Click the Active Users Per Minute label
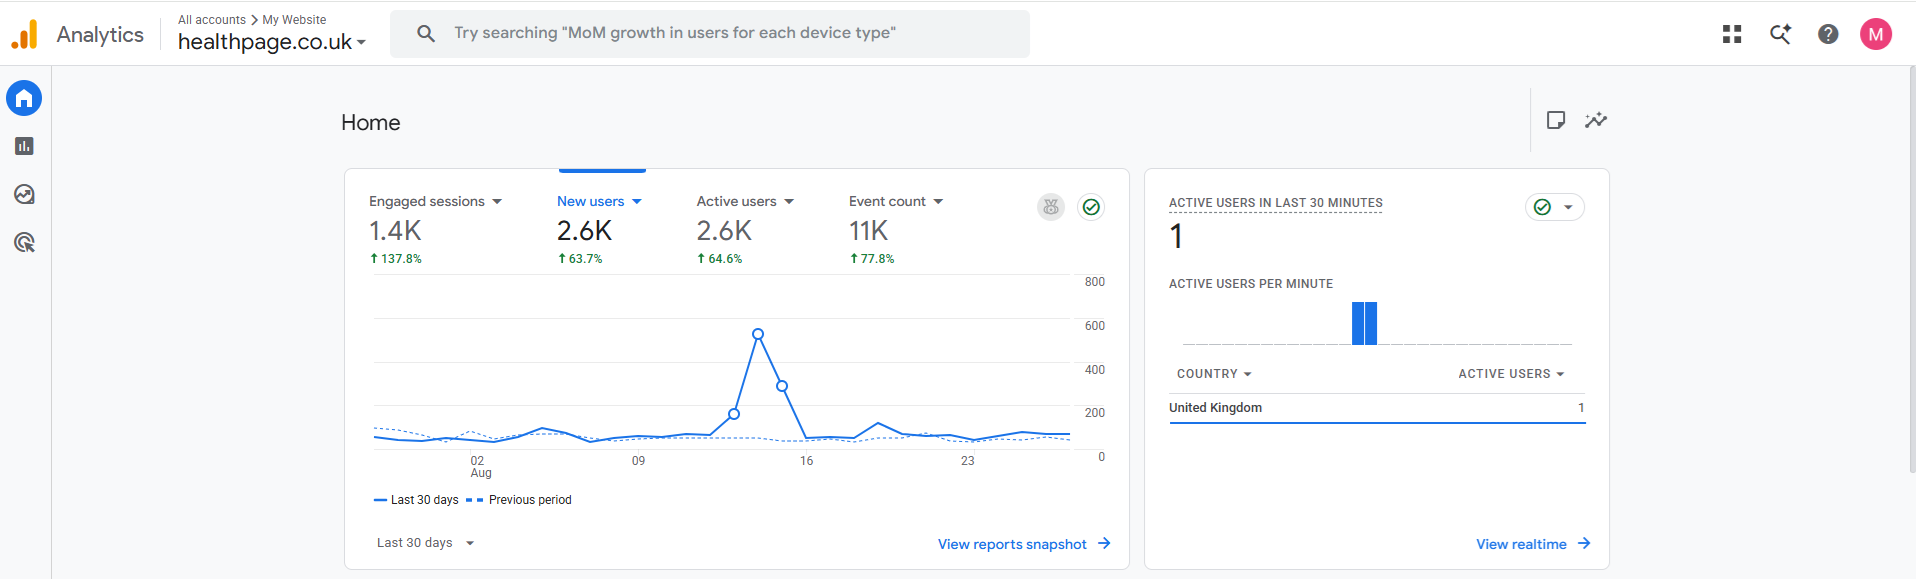The height and width of the screenshot is (579, 1920). coord(1251,284)
